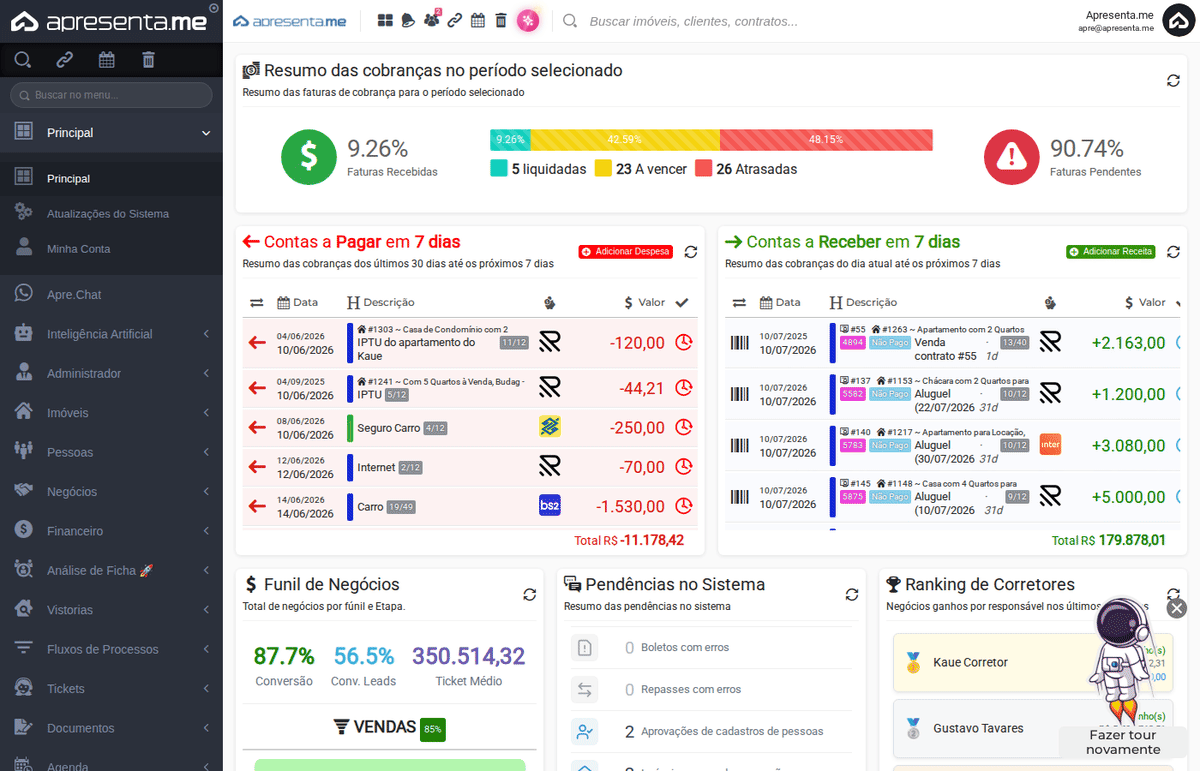Expand the Vistorias menu
1200x771 pixels.
tap(111, 610)
